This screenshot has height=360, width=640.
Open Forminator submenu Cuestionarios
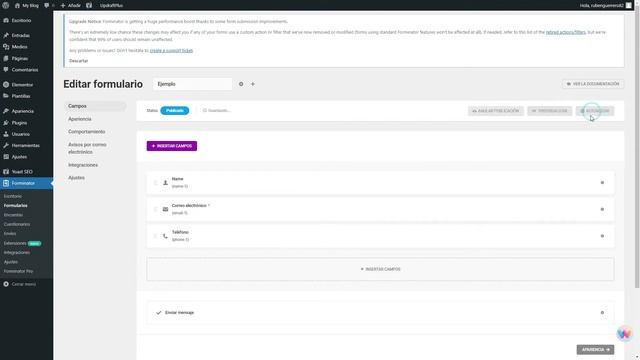click(17, 224)
